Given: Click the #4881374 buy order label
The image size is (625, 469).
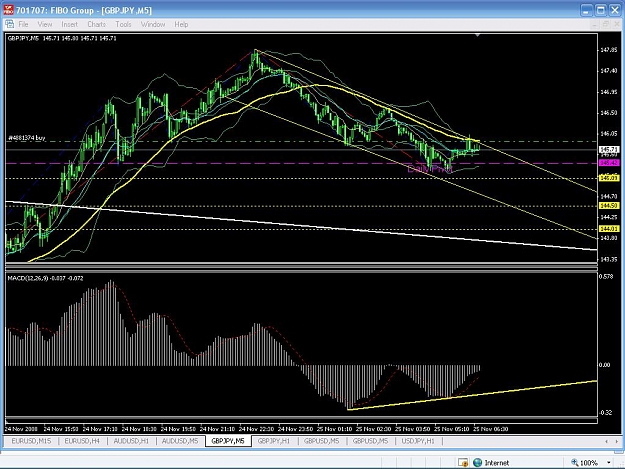Looking at the screenshot, I should pos(27,138).
